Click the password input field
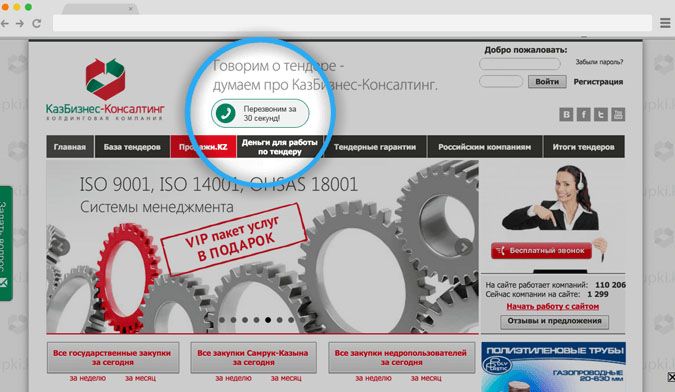 pos(501,81)
